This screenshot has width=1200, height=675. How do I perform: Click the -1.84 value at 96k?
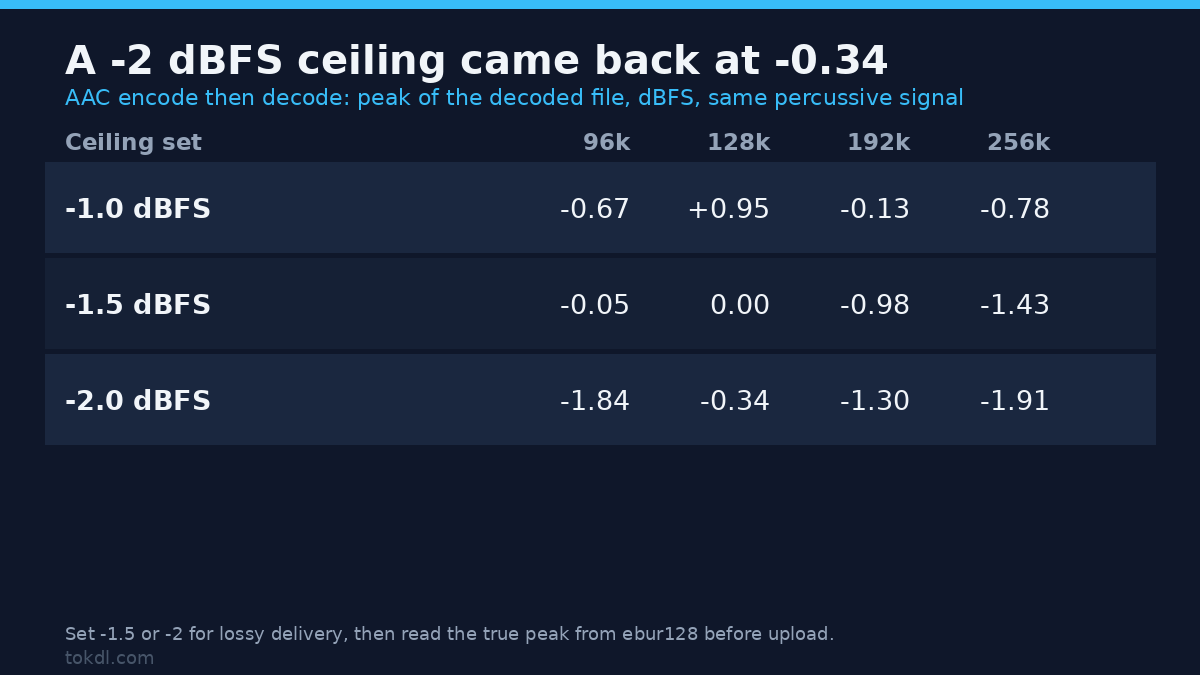(595, 402)
